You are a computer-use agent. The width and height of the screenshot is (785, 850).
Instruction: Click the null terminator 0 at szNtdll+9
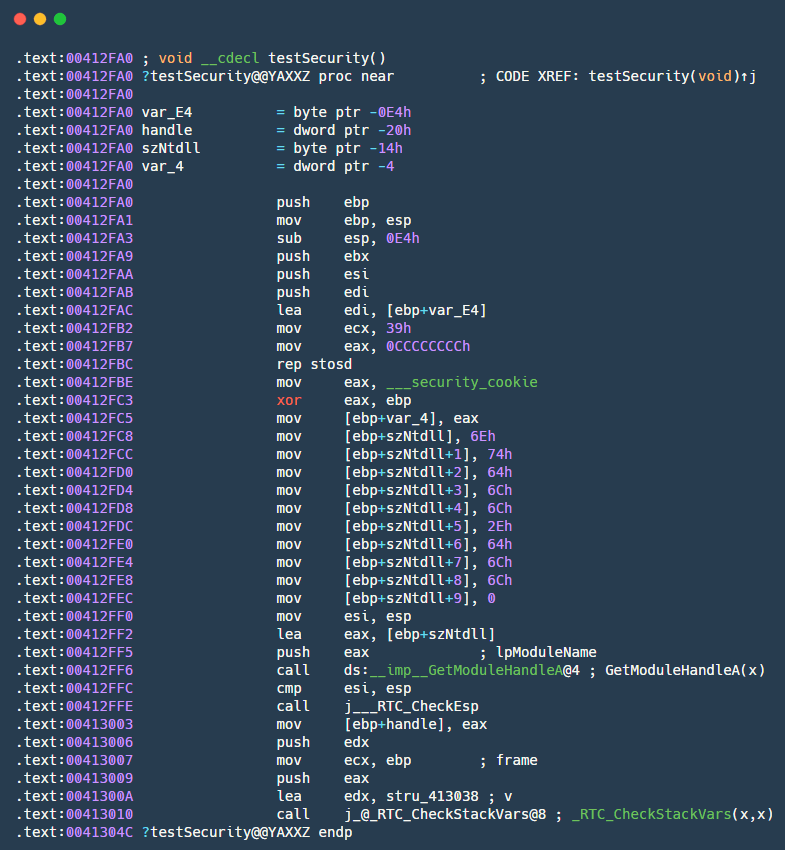[x=491, y=598]
